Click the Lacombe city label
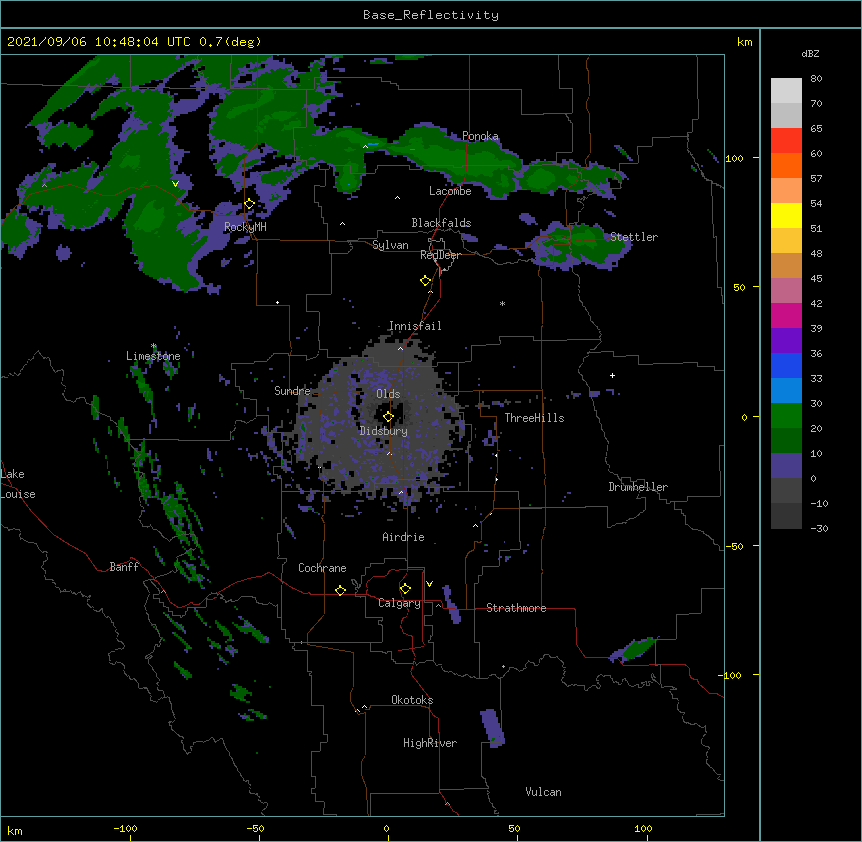Screen dimensions: 862x842 click(450, 191)
